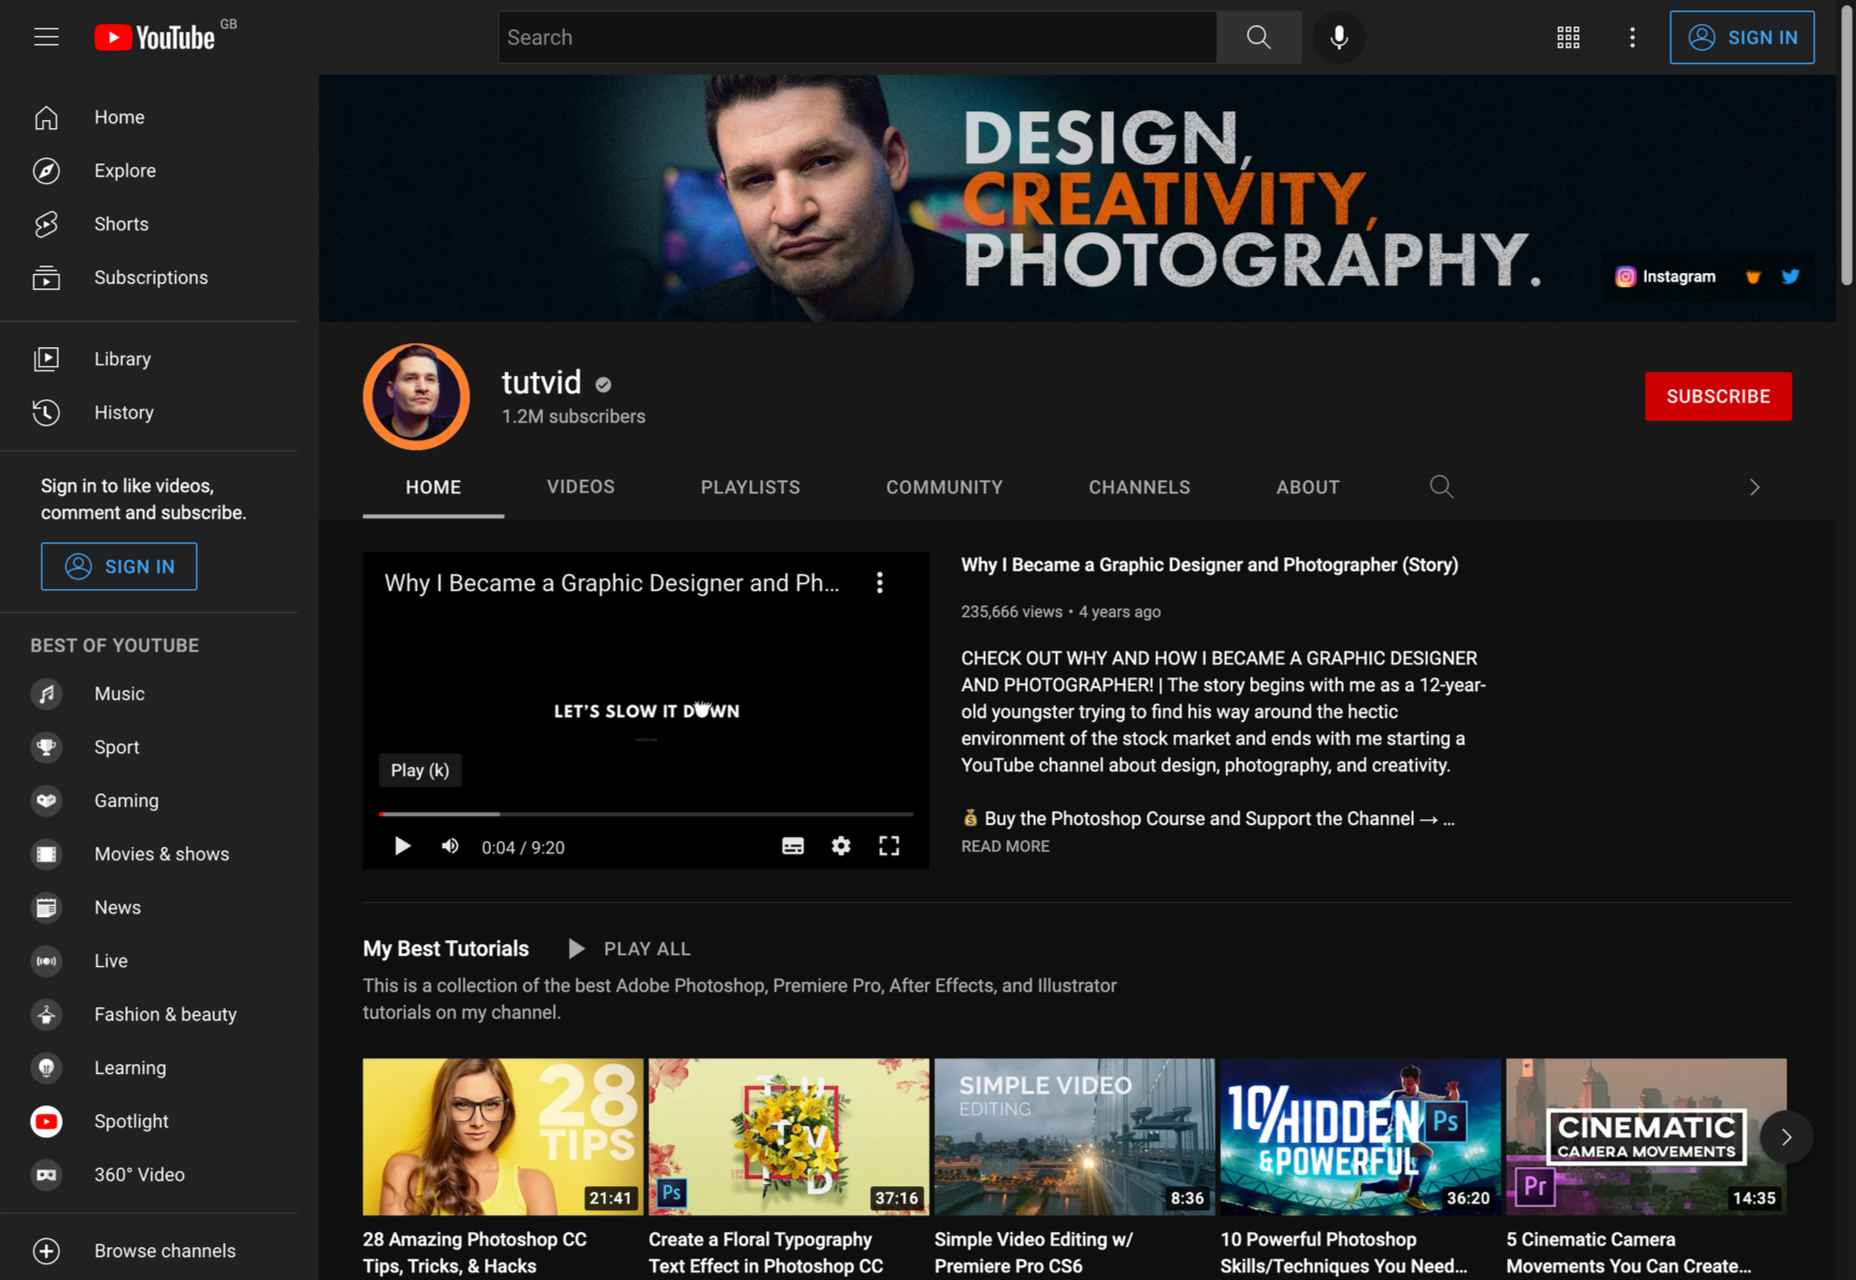Open the Live category
This screenshot has width=1856, height=1280.
(150, 960)
